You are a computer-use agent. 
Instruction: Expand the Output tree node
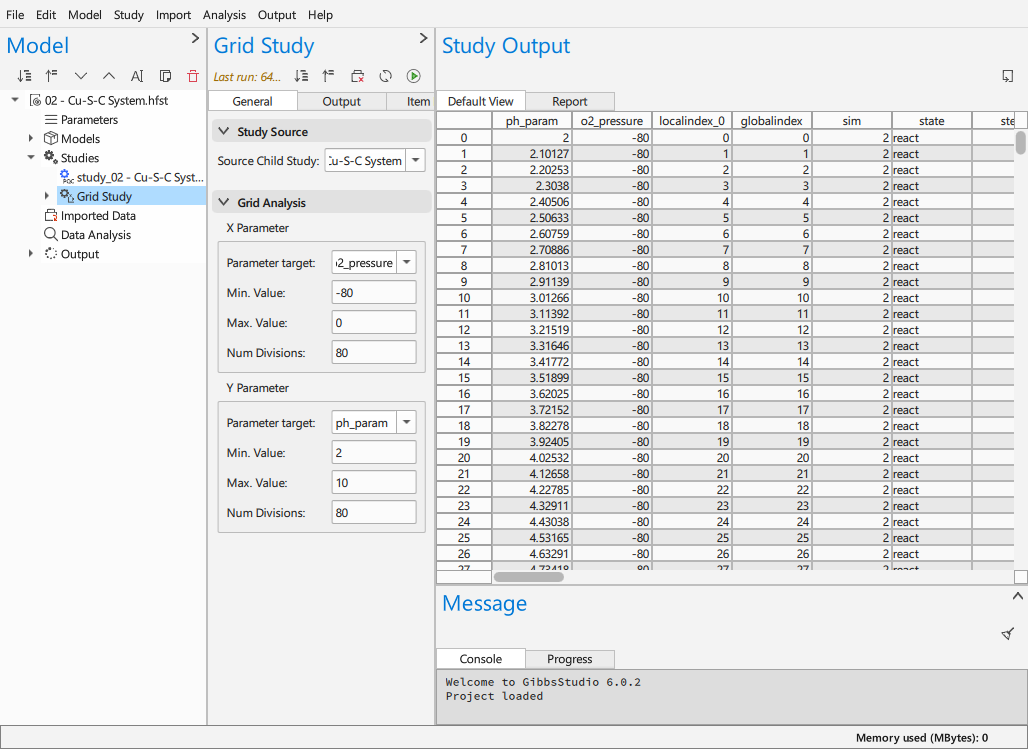(x=31, y=253)
